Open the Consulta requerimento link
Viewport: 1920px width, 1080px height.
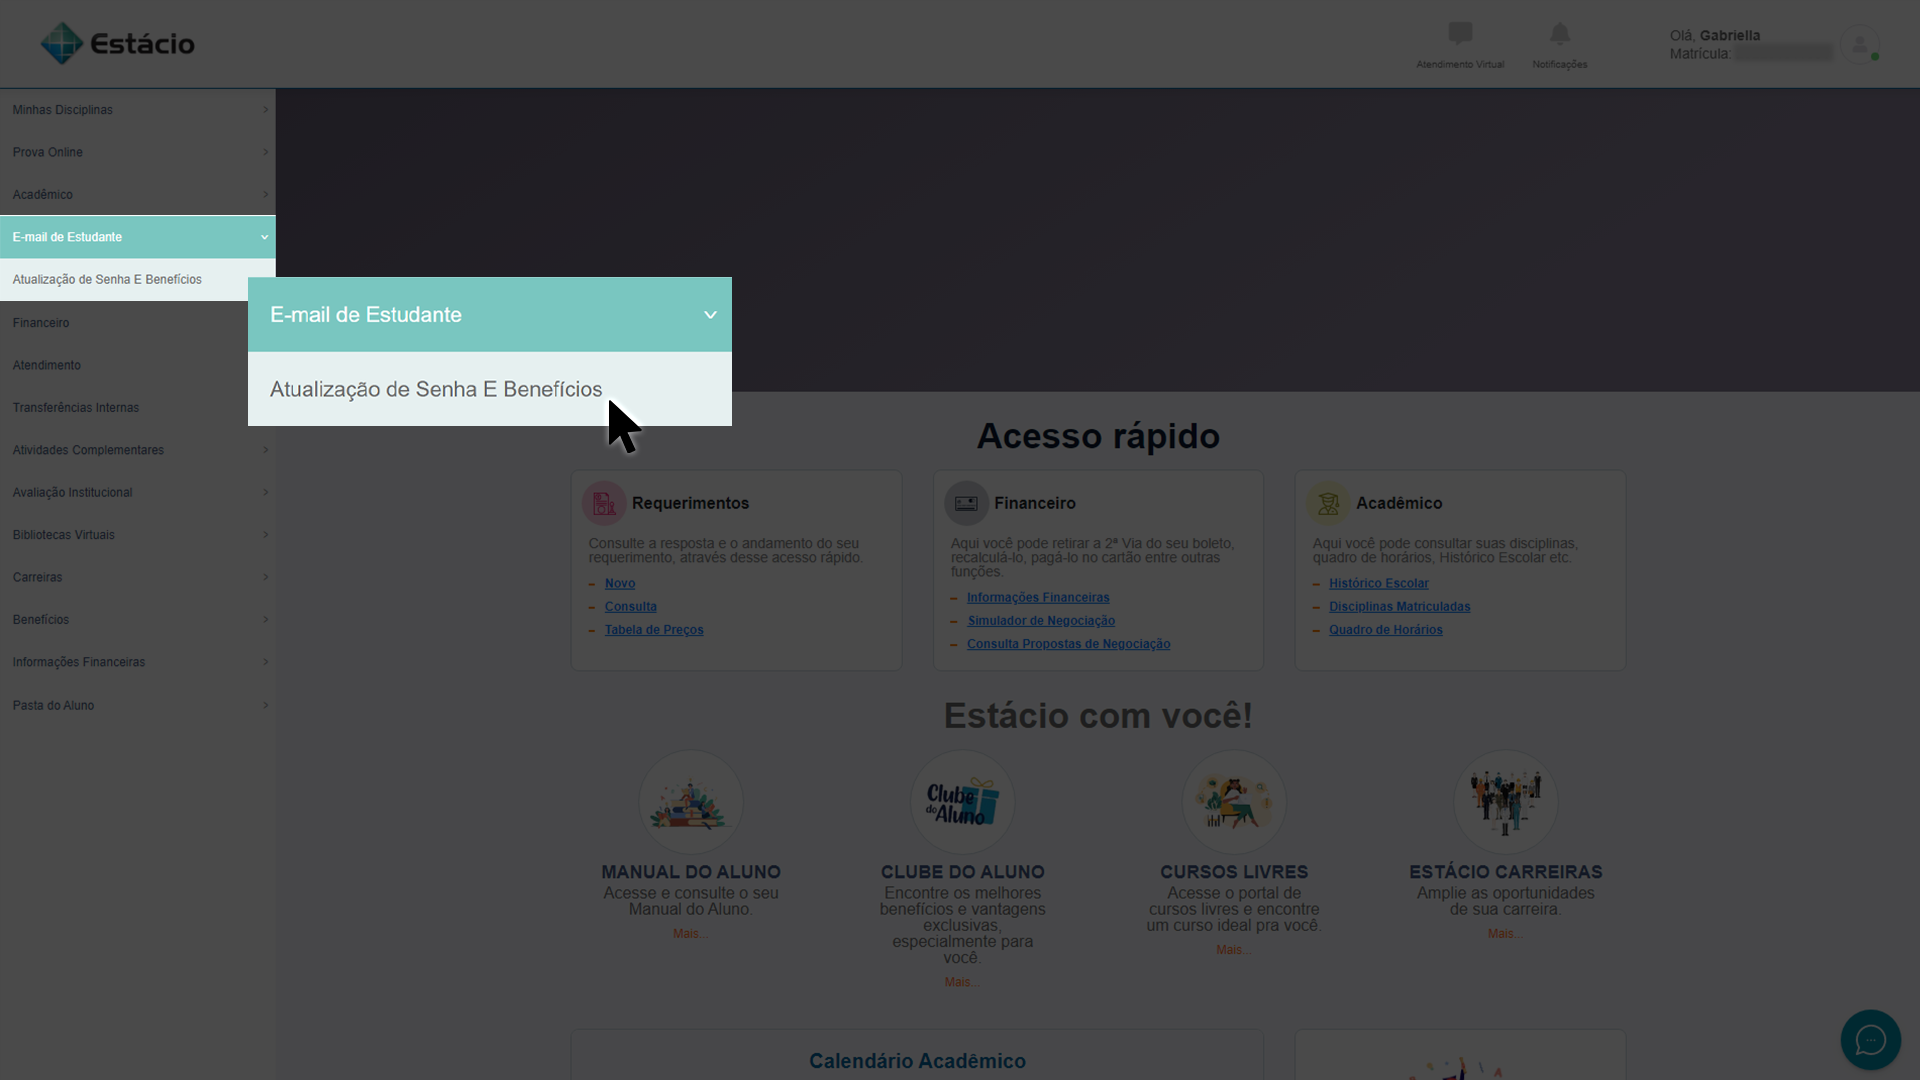click(x=630, y=607)
